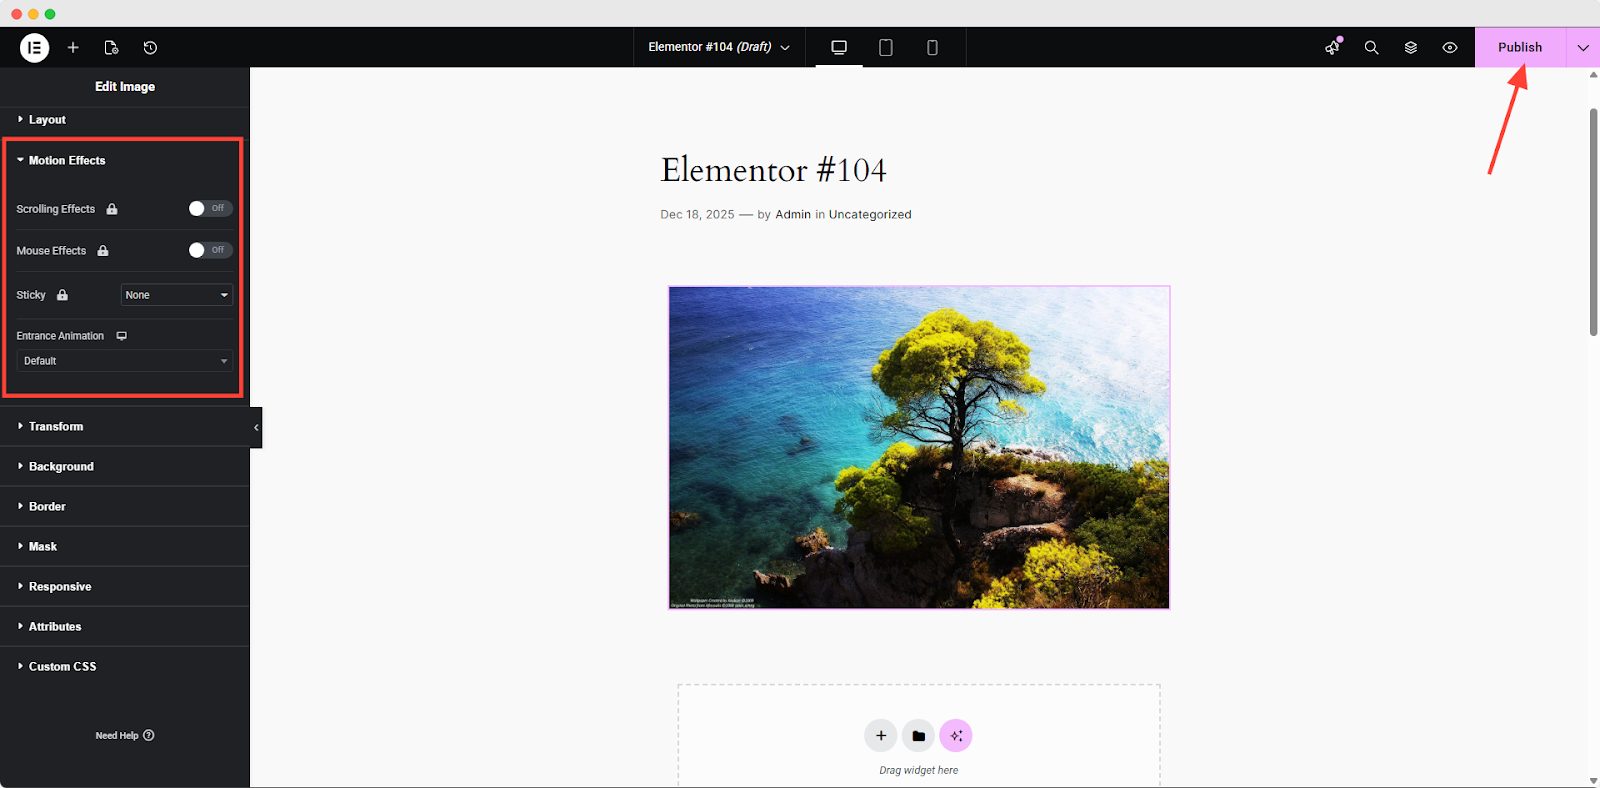Switch to mobile view icon
The height and width of the screenshot is (788, 1600).
932,47
